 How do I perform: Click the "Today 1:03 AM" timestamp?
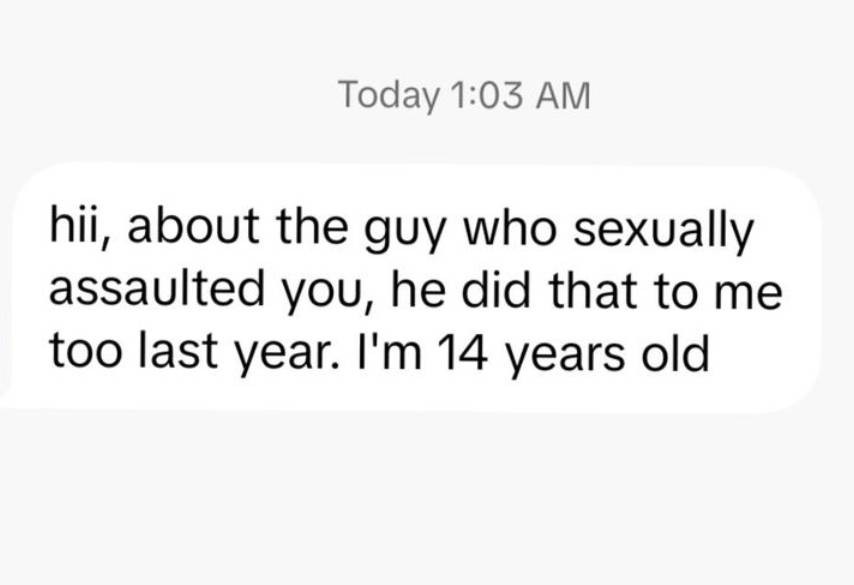tap(464, 96)
